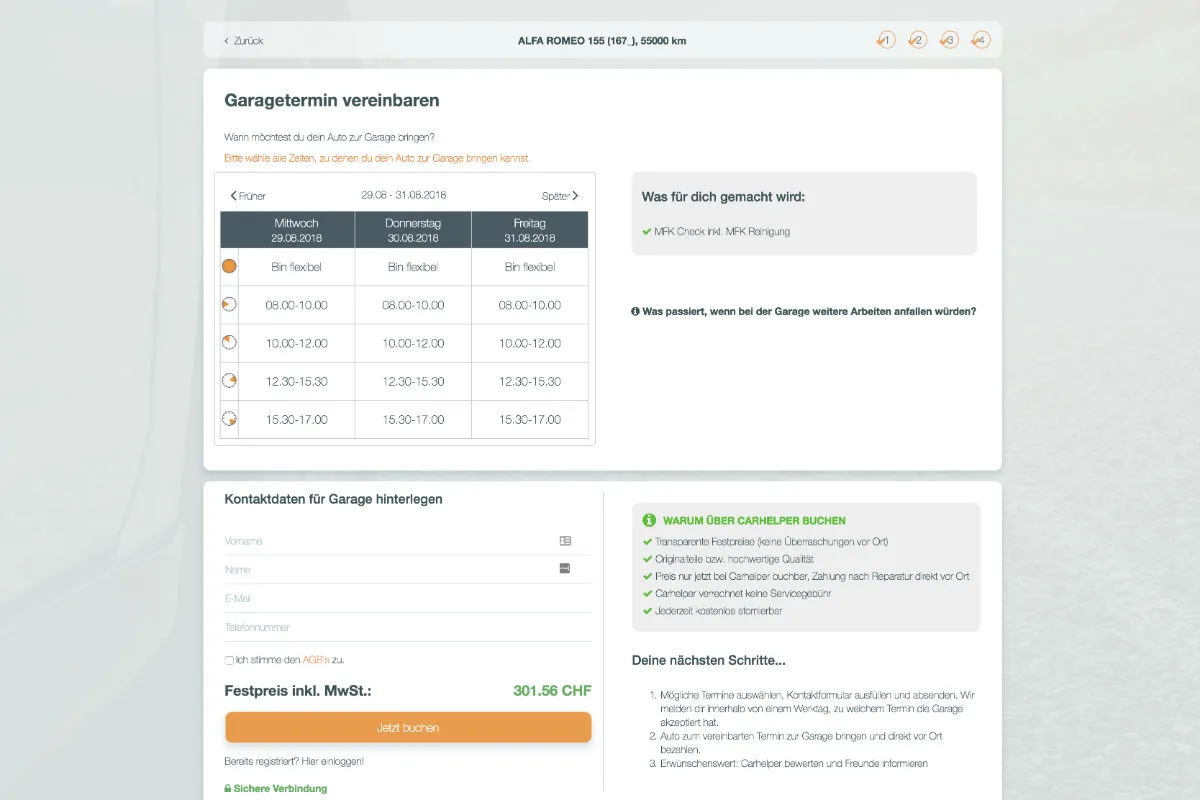This screenshot has width=1200, height=800.
Task: Click checkmark beside Originalteile line
Action: [648, 559]
